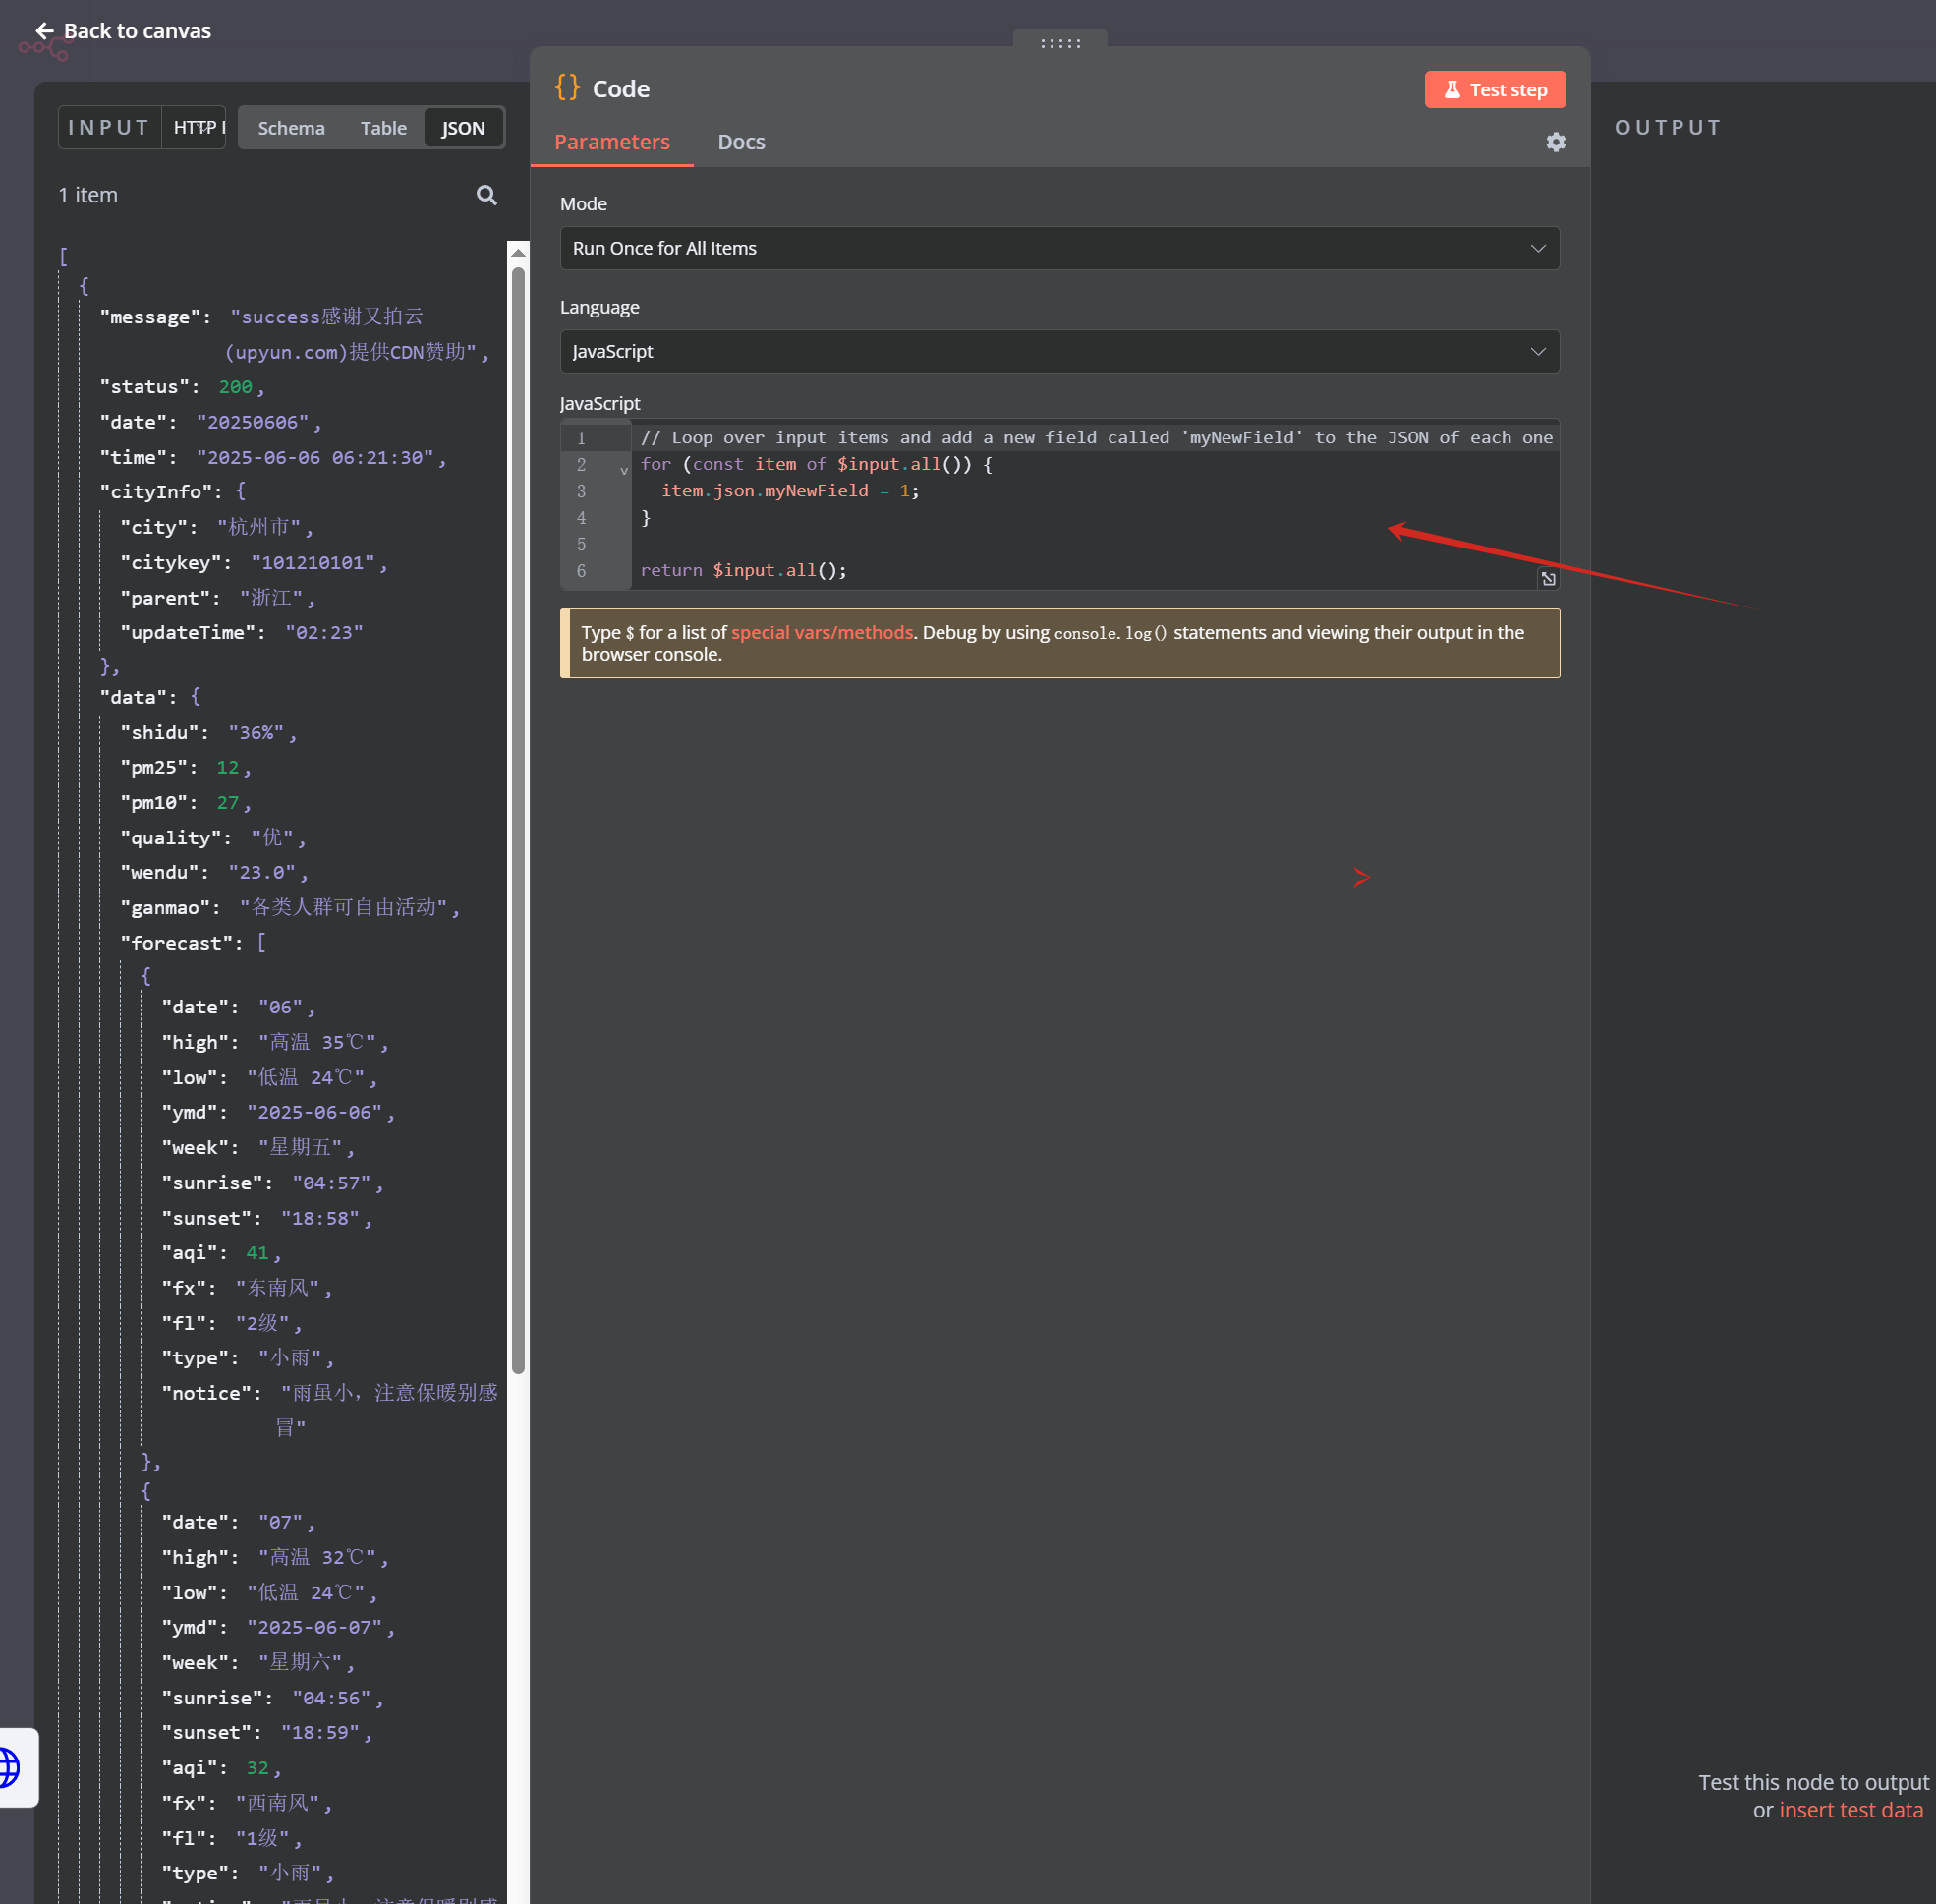Click the "citykey" value 101210101
This screenshot has height=1904, width=1936.
pyautogui.click(x=312, y=563)
